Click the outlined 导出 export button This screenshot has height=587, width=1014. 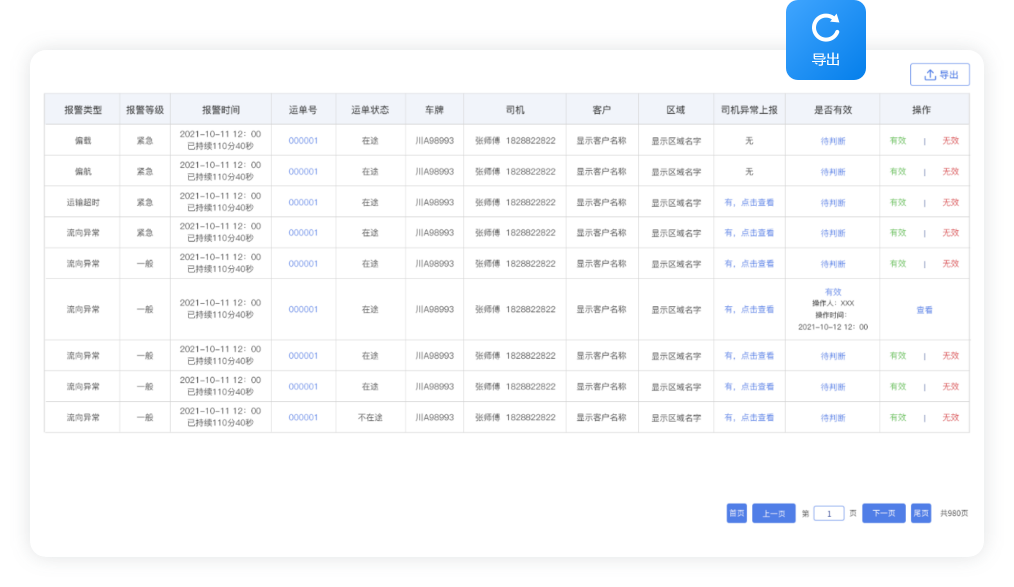pos(939,75)
